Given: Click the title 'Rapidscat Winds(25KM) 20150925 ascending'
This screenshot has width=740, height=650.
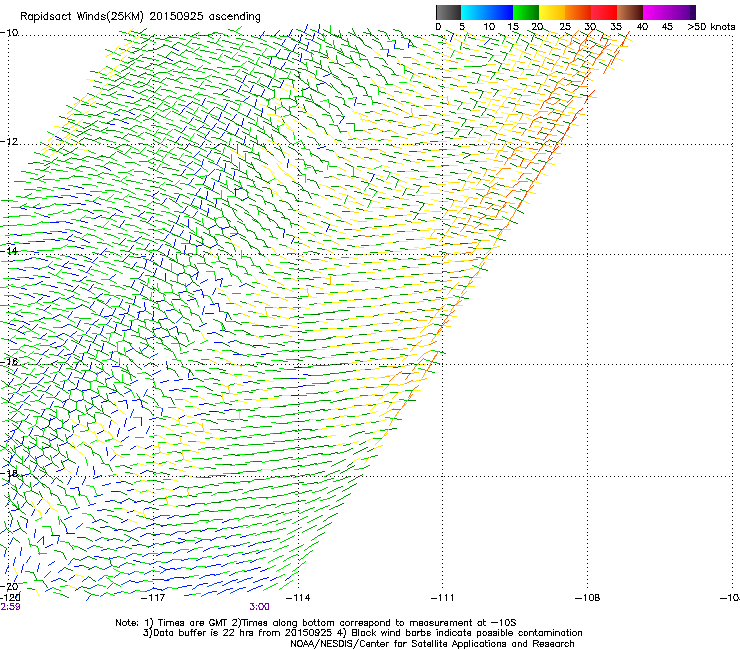Looking at the screenshot, I should pyautogui.click(x=140, y=17).
